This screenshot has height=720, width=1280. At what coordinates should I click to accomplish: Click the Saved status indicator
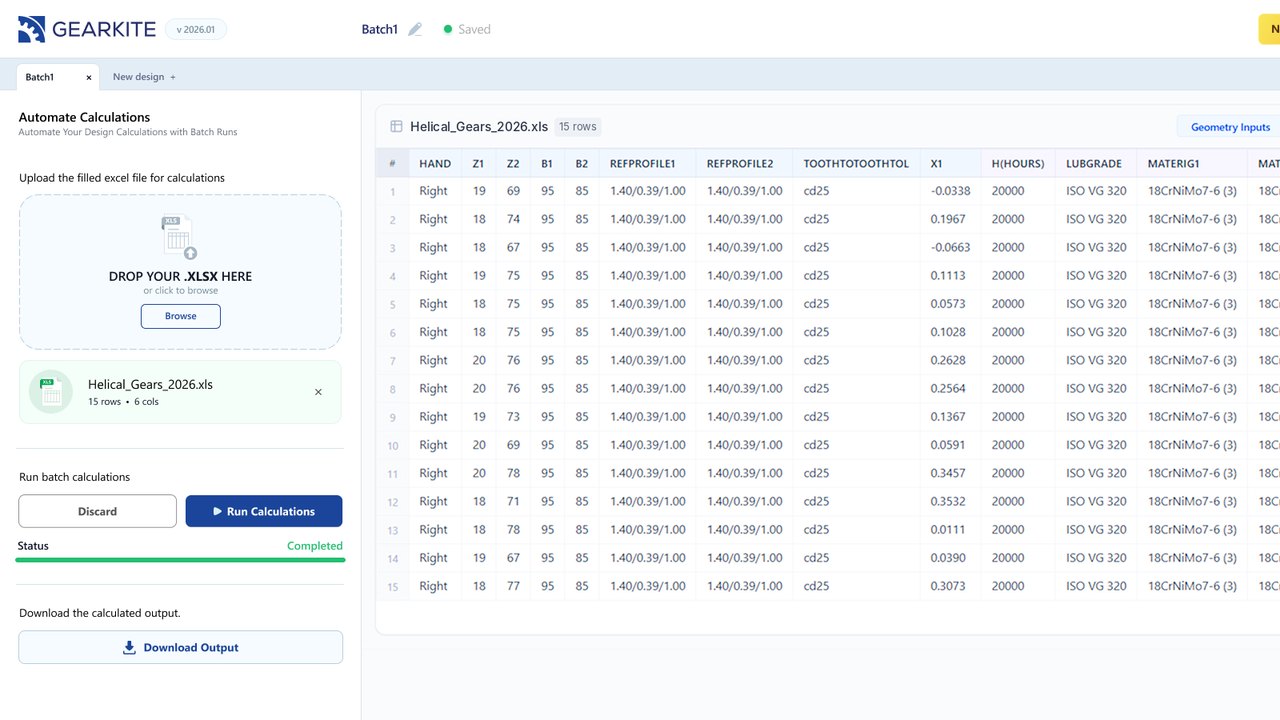pyautogui.click(x=467, y=30)
